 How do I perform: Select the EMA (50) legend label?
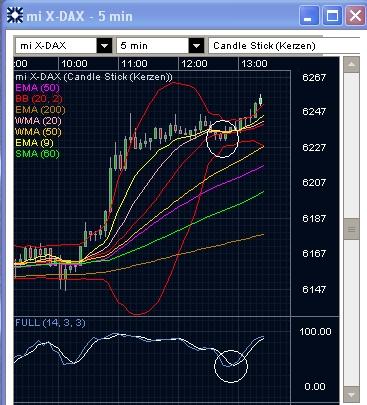click(x=37, y=88)
